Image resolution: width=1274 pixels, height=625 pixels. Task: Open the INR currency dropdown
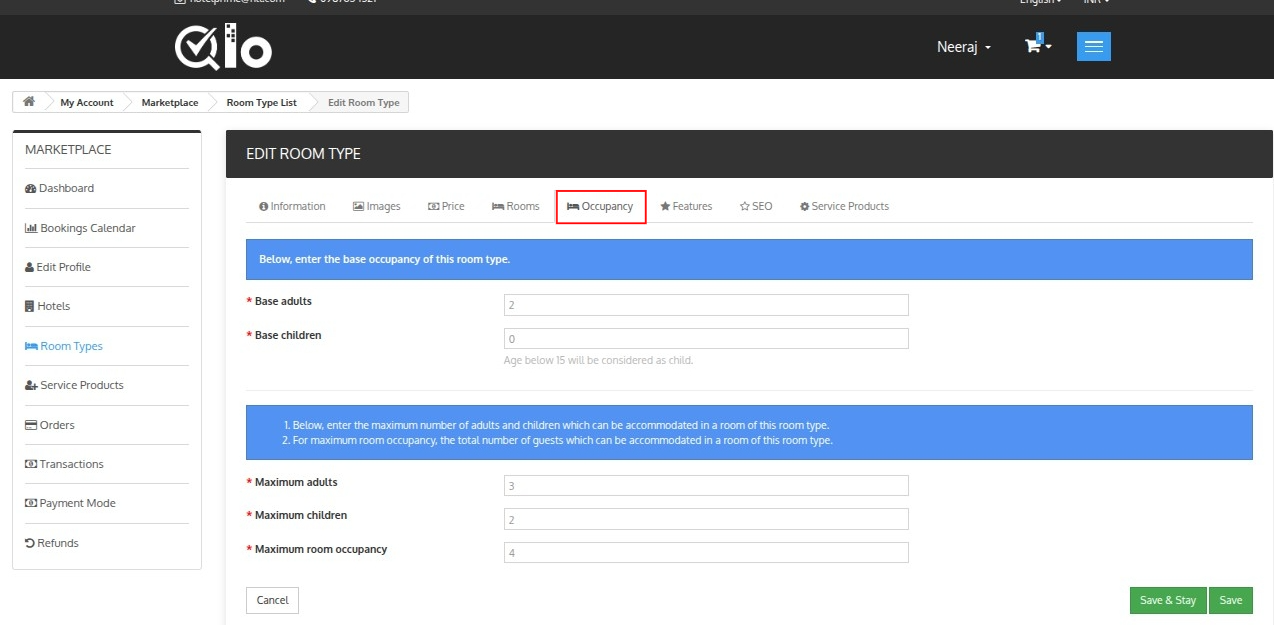pos(1096,2)
